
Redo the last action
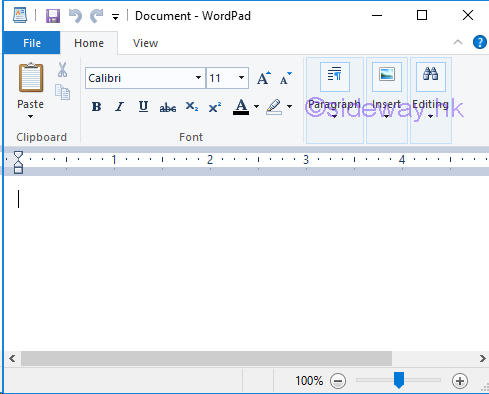97,16
